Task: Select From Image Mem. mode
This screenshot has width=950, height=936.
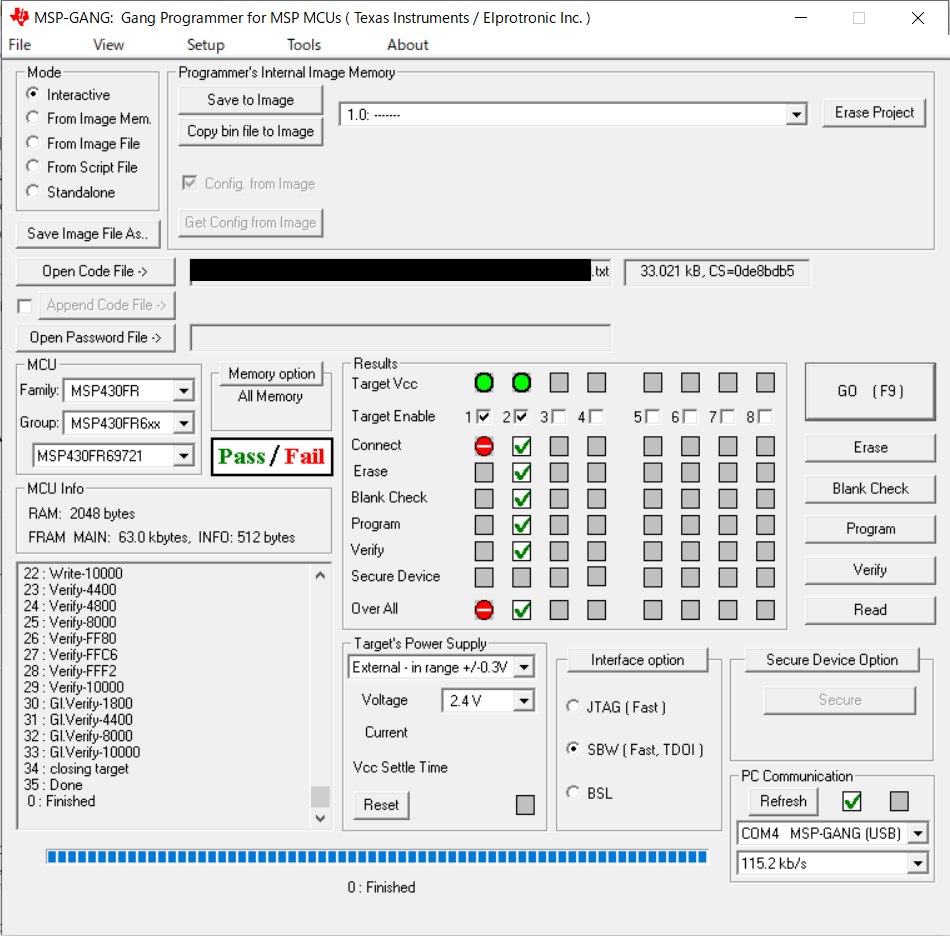Action: 33,118
